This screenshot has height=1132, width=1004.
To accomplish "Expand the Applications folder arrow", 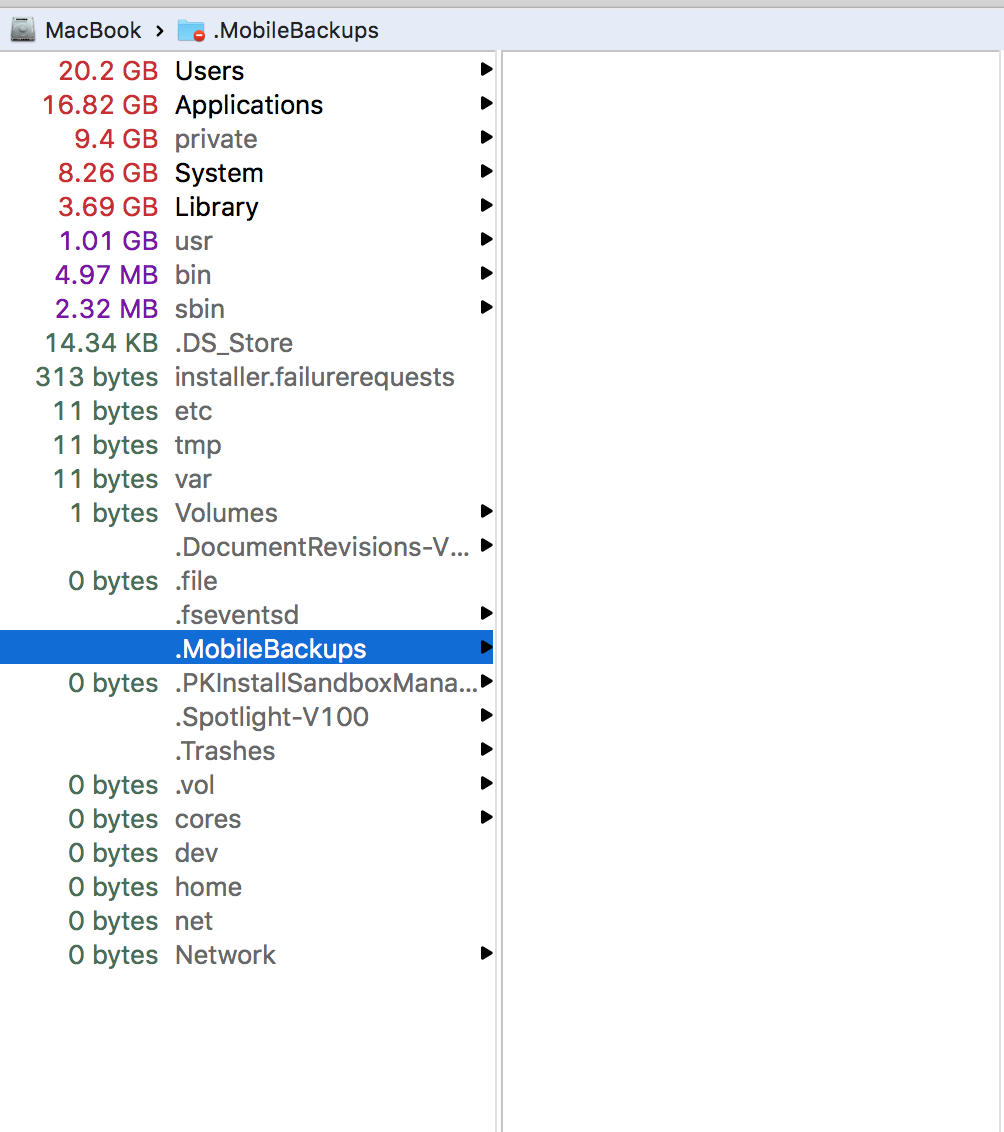I will coord(486,103).
